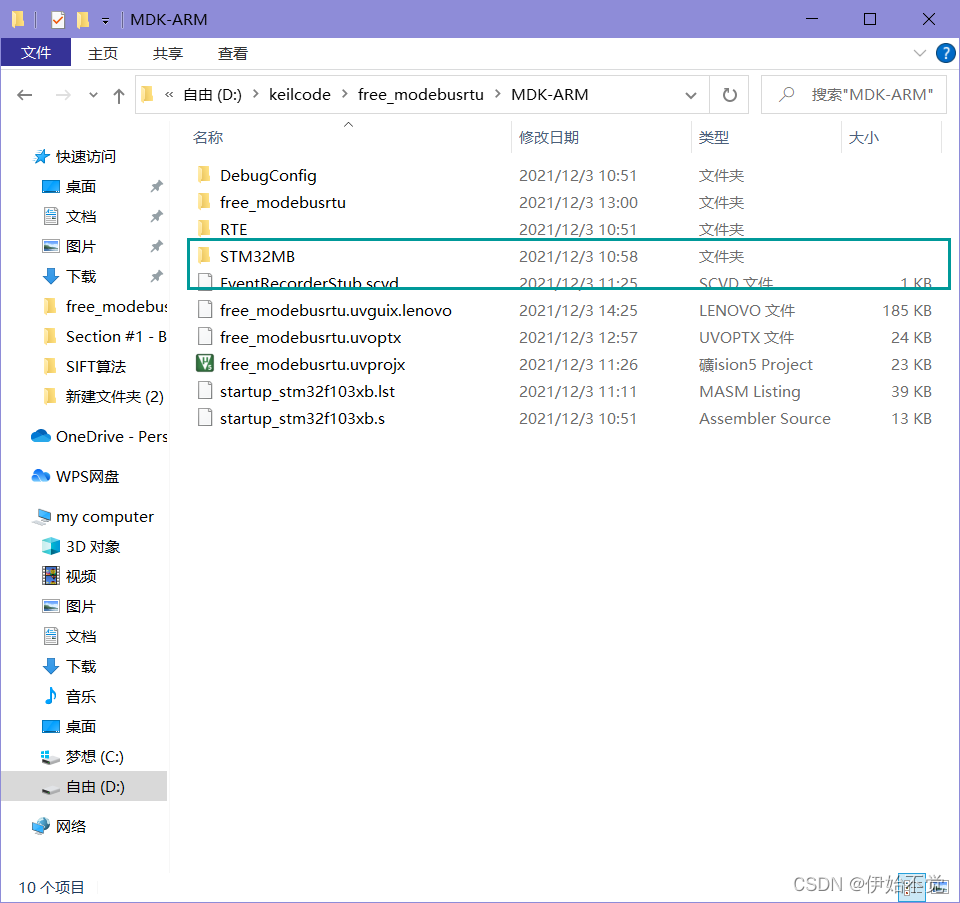960x903 pixels.
Task: Open 新建文件夹 (2) in sidebar
Action: coord(103,396)
